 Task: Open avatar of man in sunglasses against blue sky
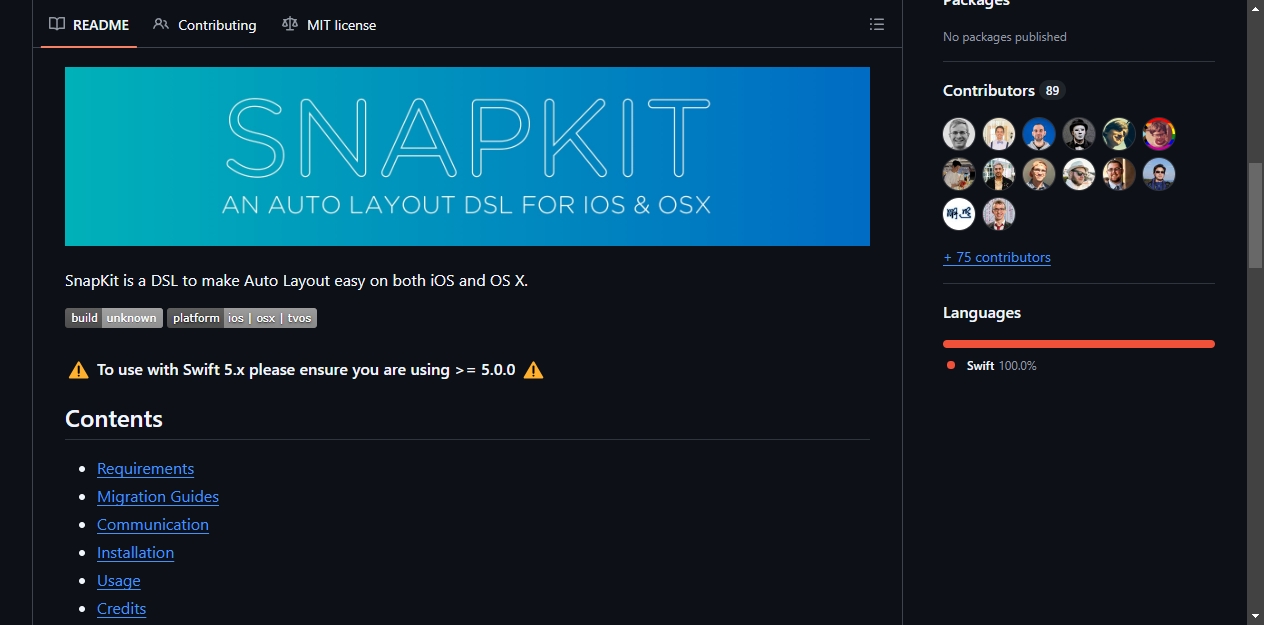1159,174
